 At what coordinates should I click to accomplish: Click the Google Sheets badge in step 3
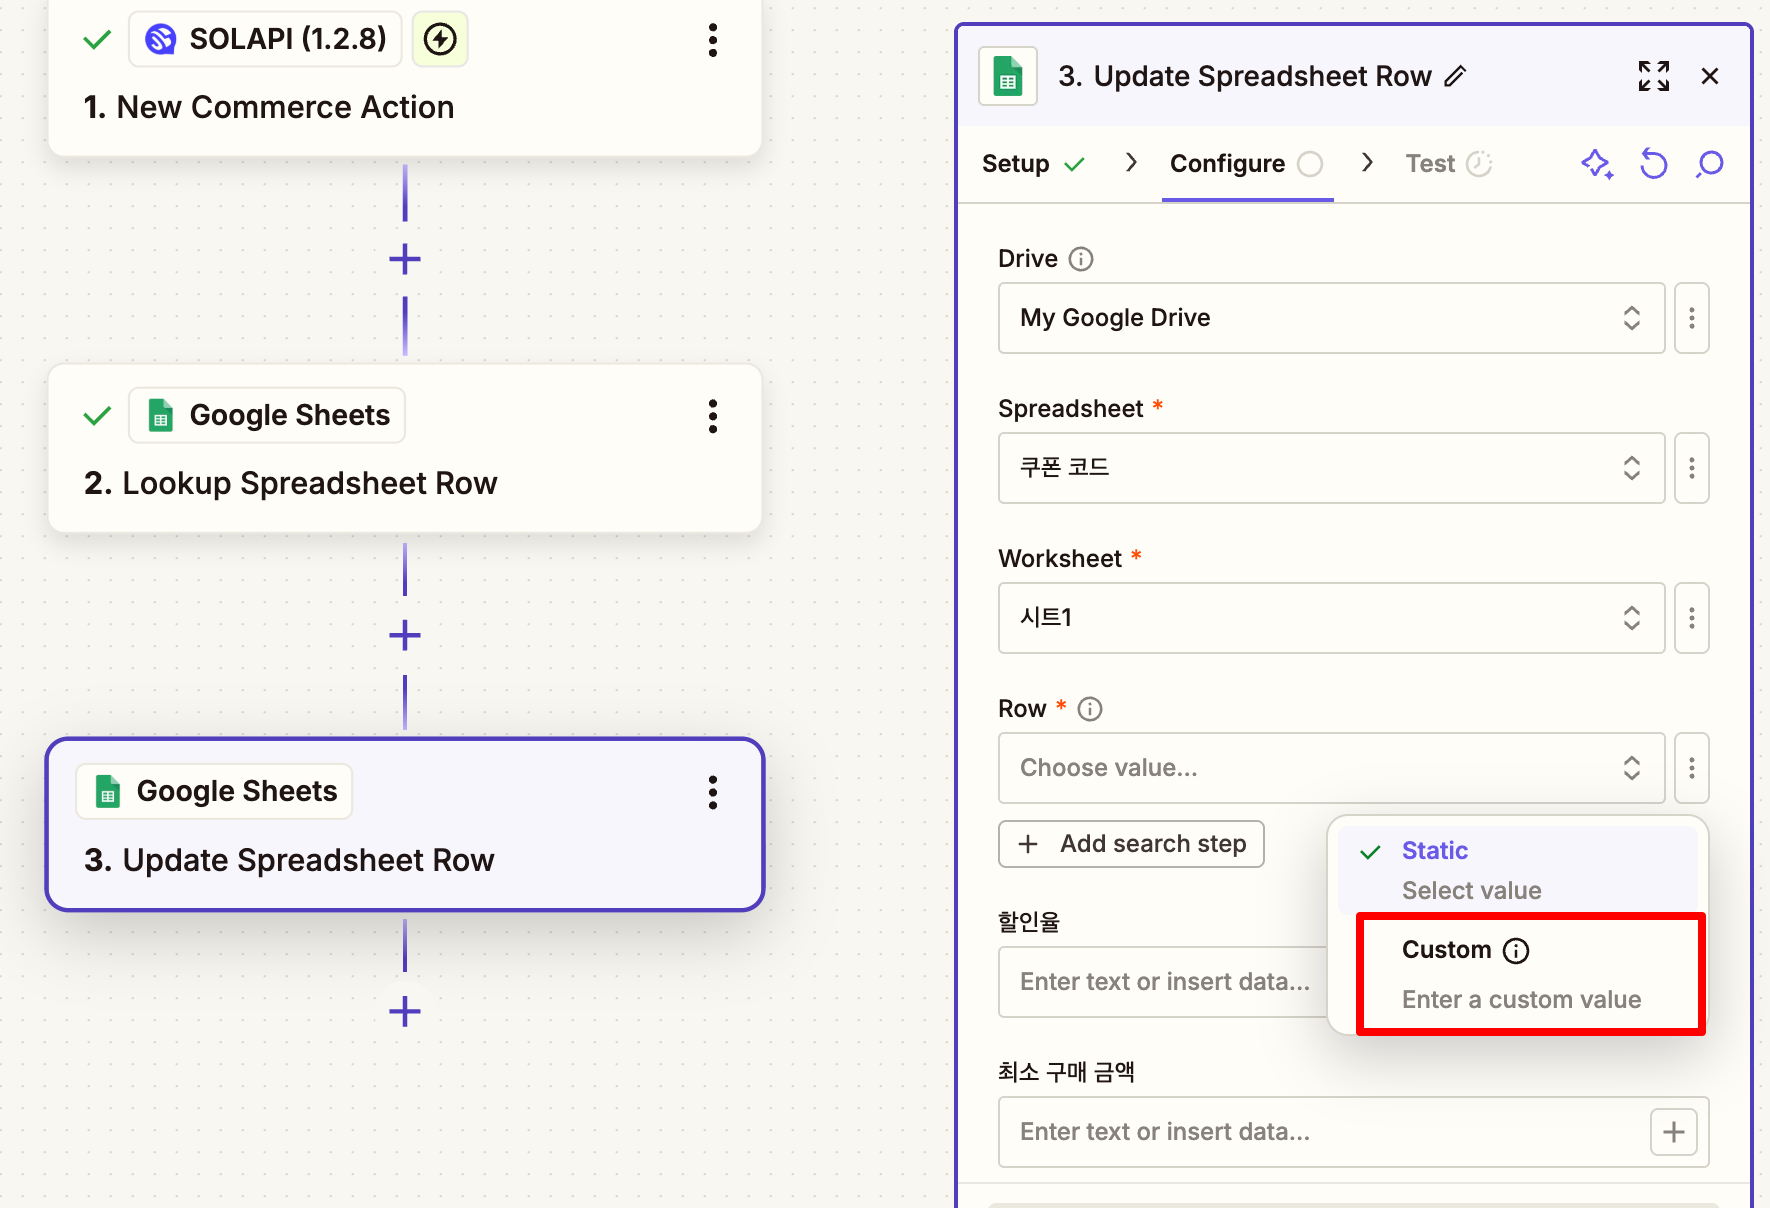click(x=214, y=791)
